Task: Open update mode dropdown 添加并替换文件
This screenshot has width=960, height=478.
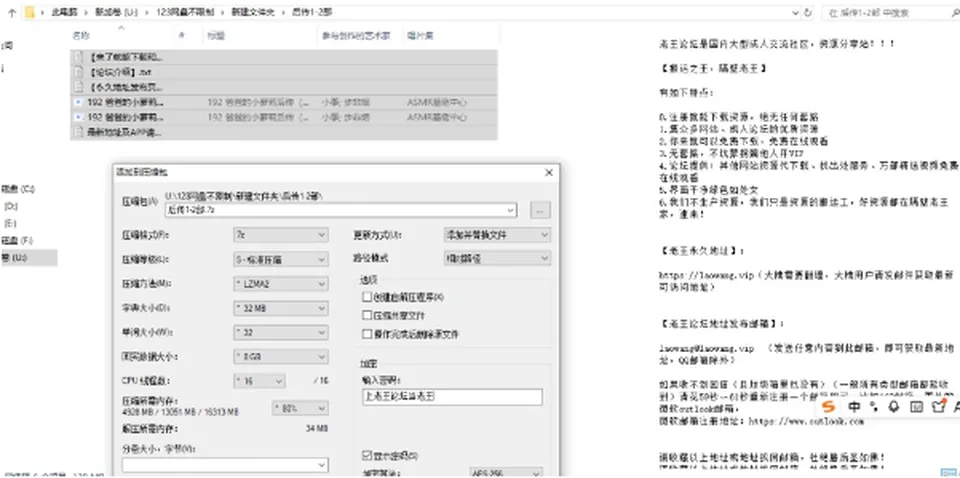Action: tap(497, 235)
